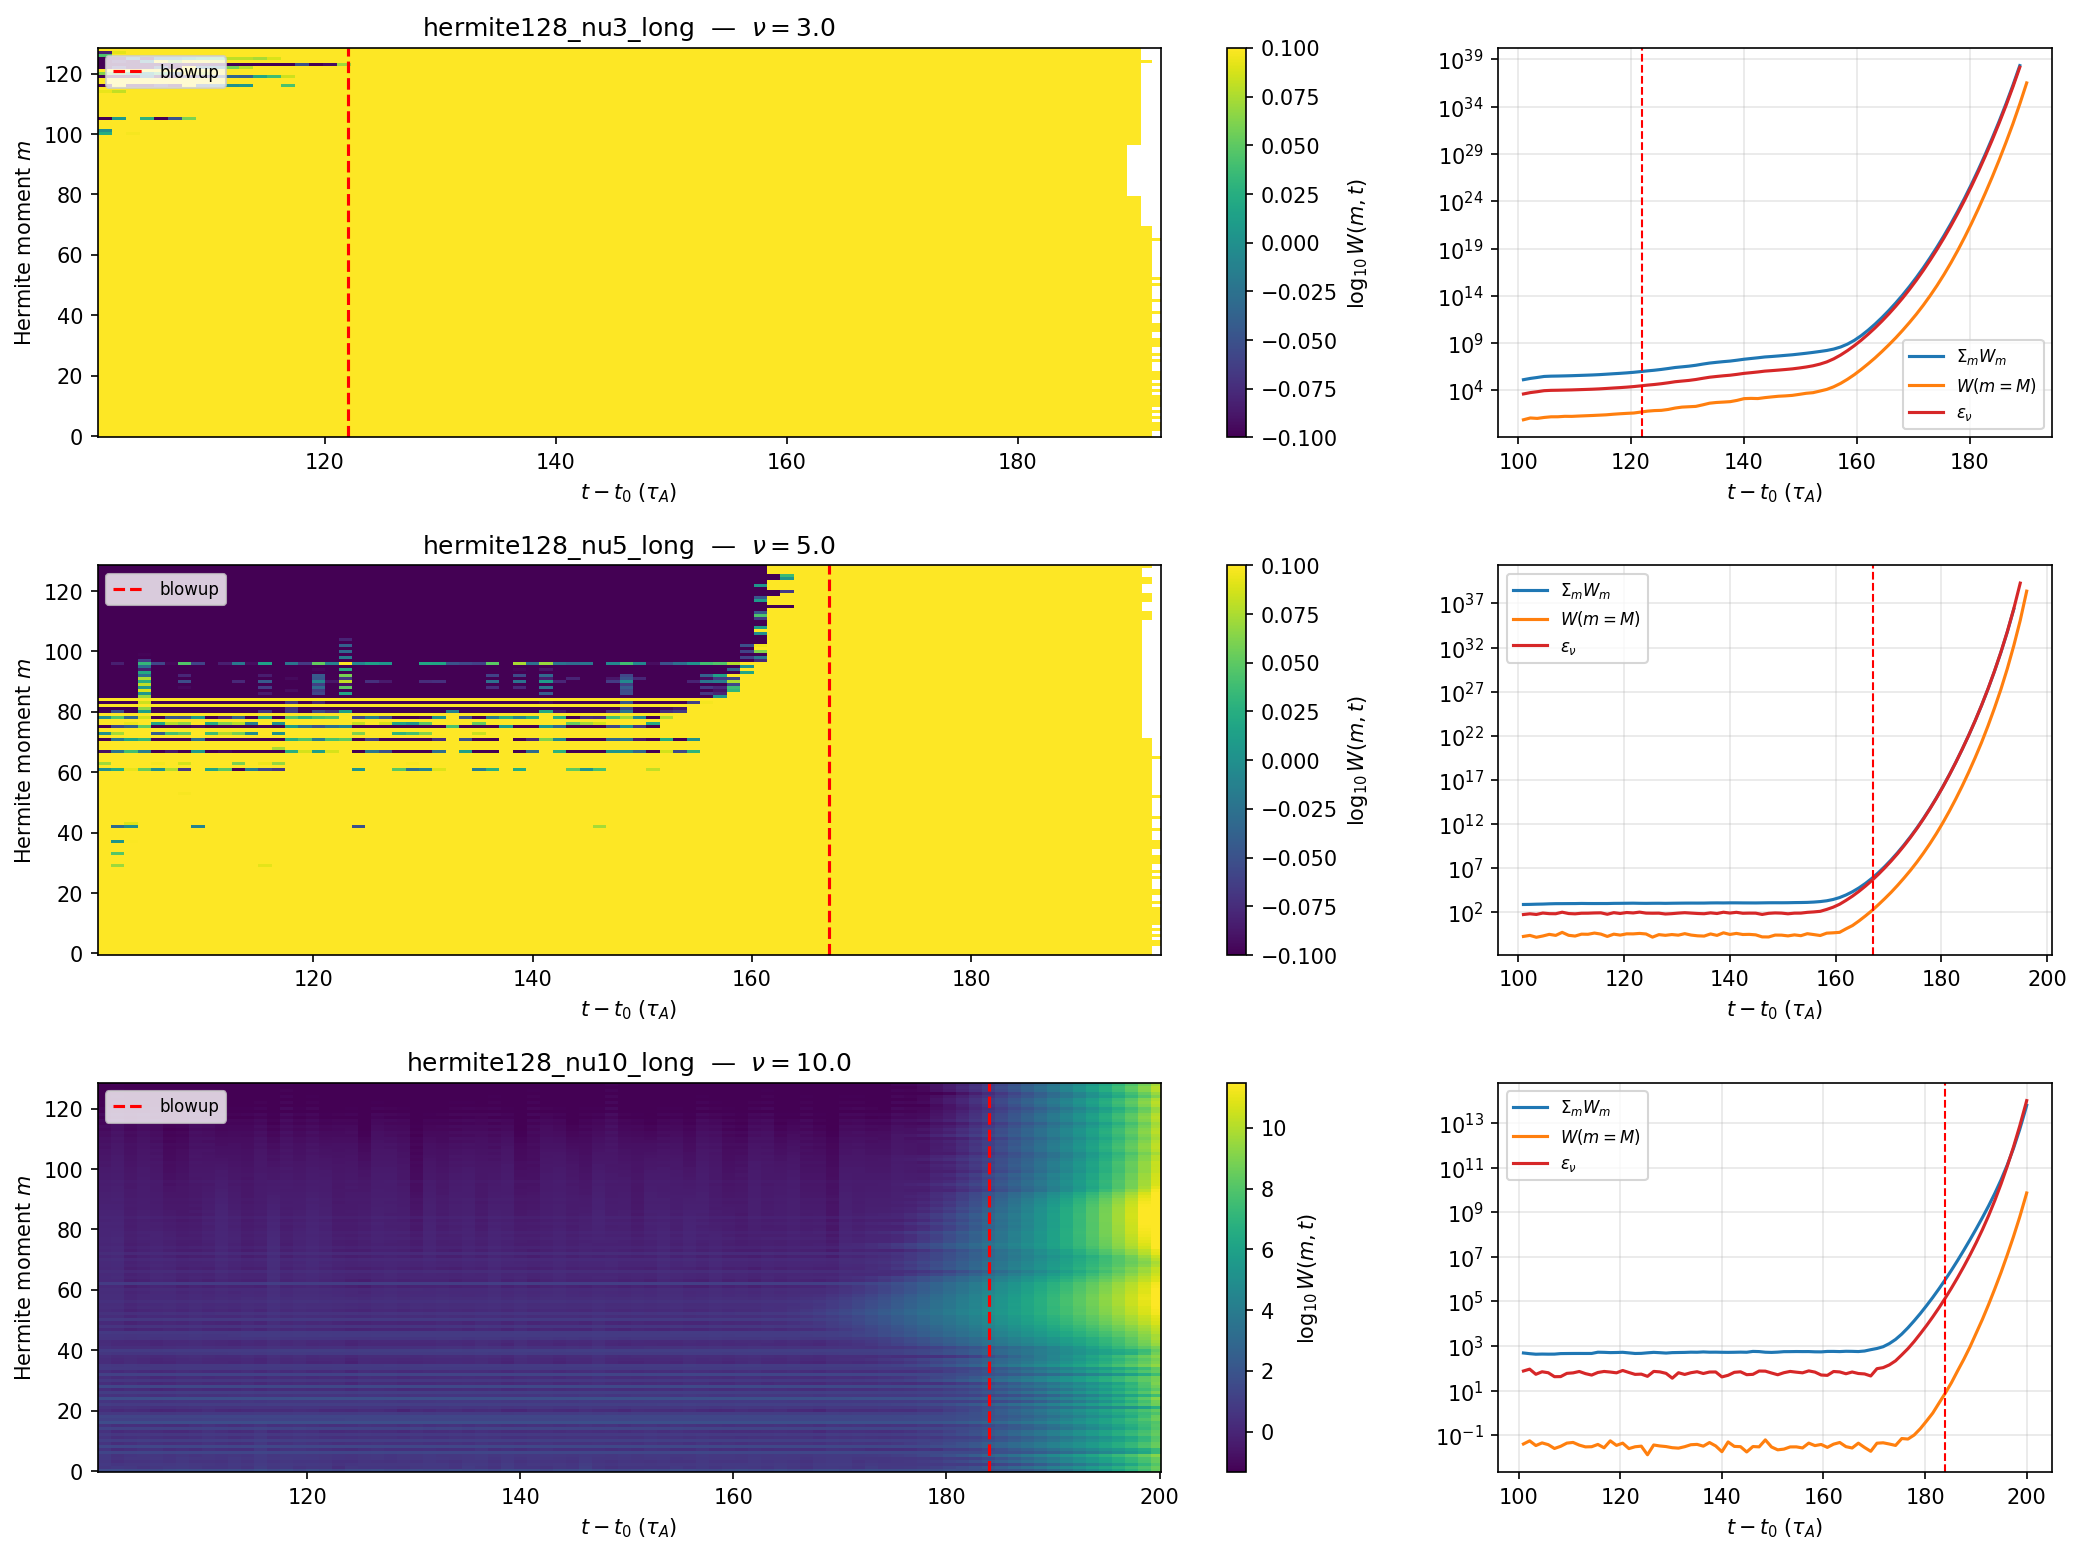Click the 10^39 y-tick in the top-right plot
Image resolution: width=2081 pixels, height=1554 pixels.
1461,60
